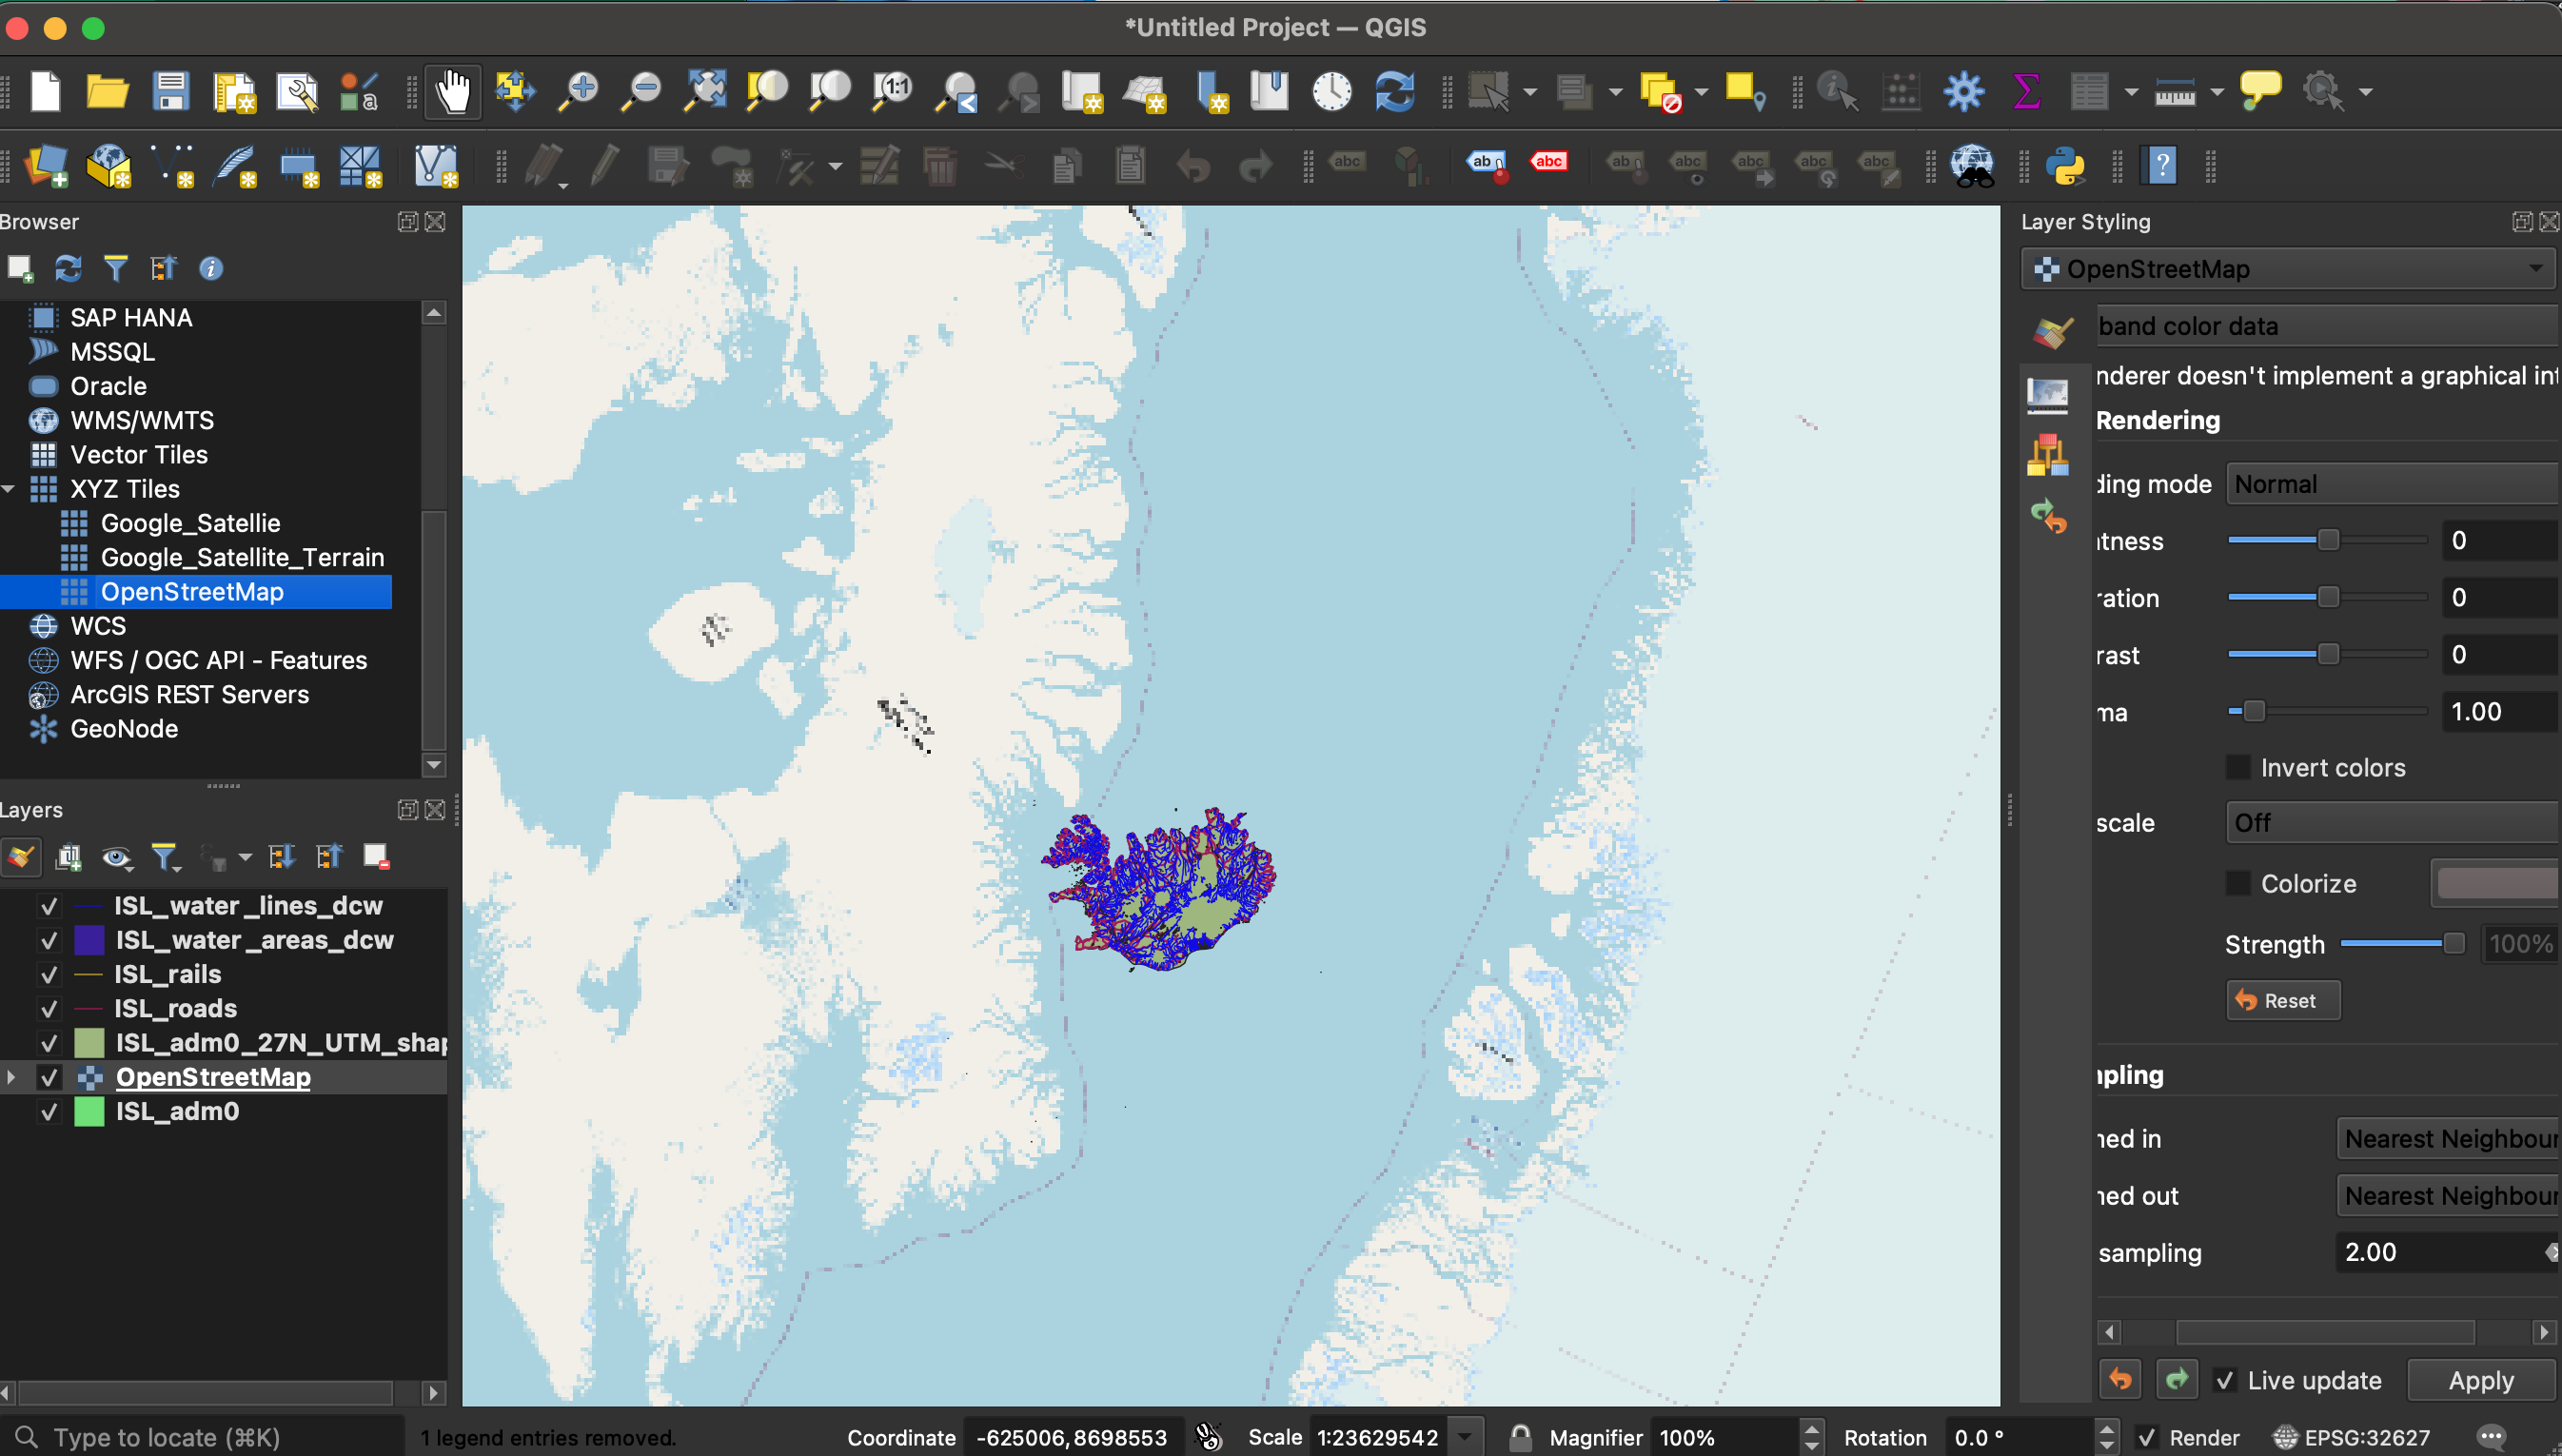2562x1456 pixels.
Task: Create a new project with the blank page icon
Action: coord(46,91)
